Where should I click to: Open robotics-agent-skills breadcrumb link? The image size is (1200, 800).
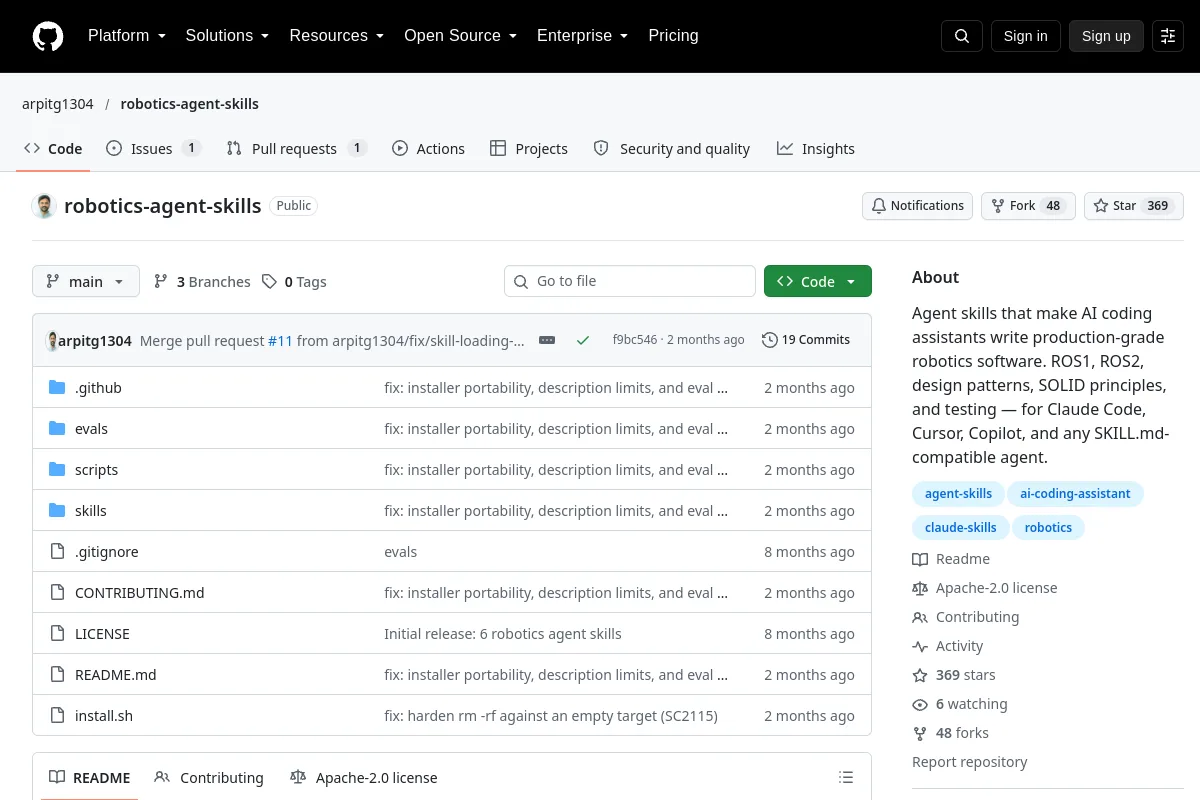190,104
